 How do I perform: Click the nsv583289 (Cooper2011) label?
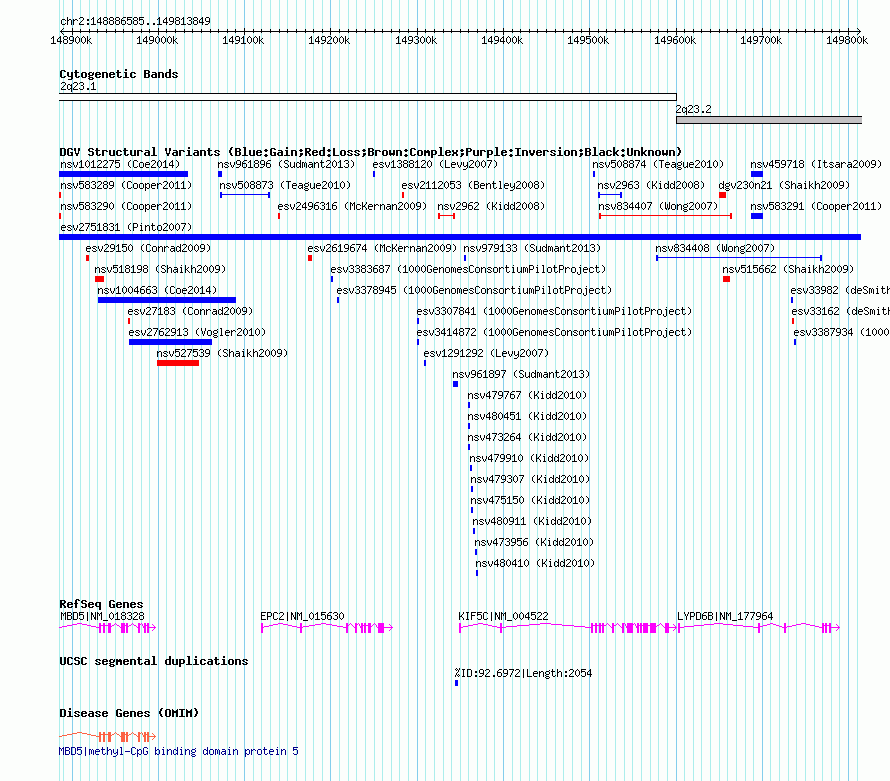(126, 185)
